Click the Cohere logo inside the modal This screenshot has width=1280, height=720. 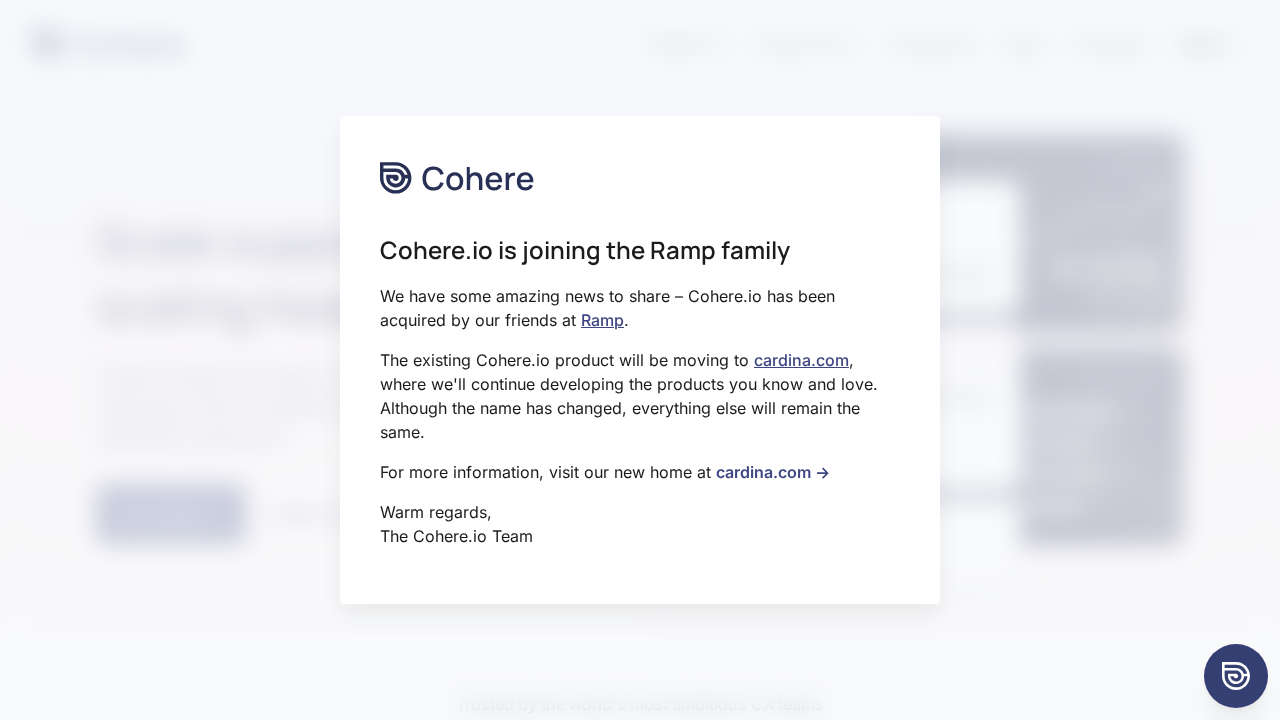457,178
